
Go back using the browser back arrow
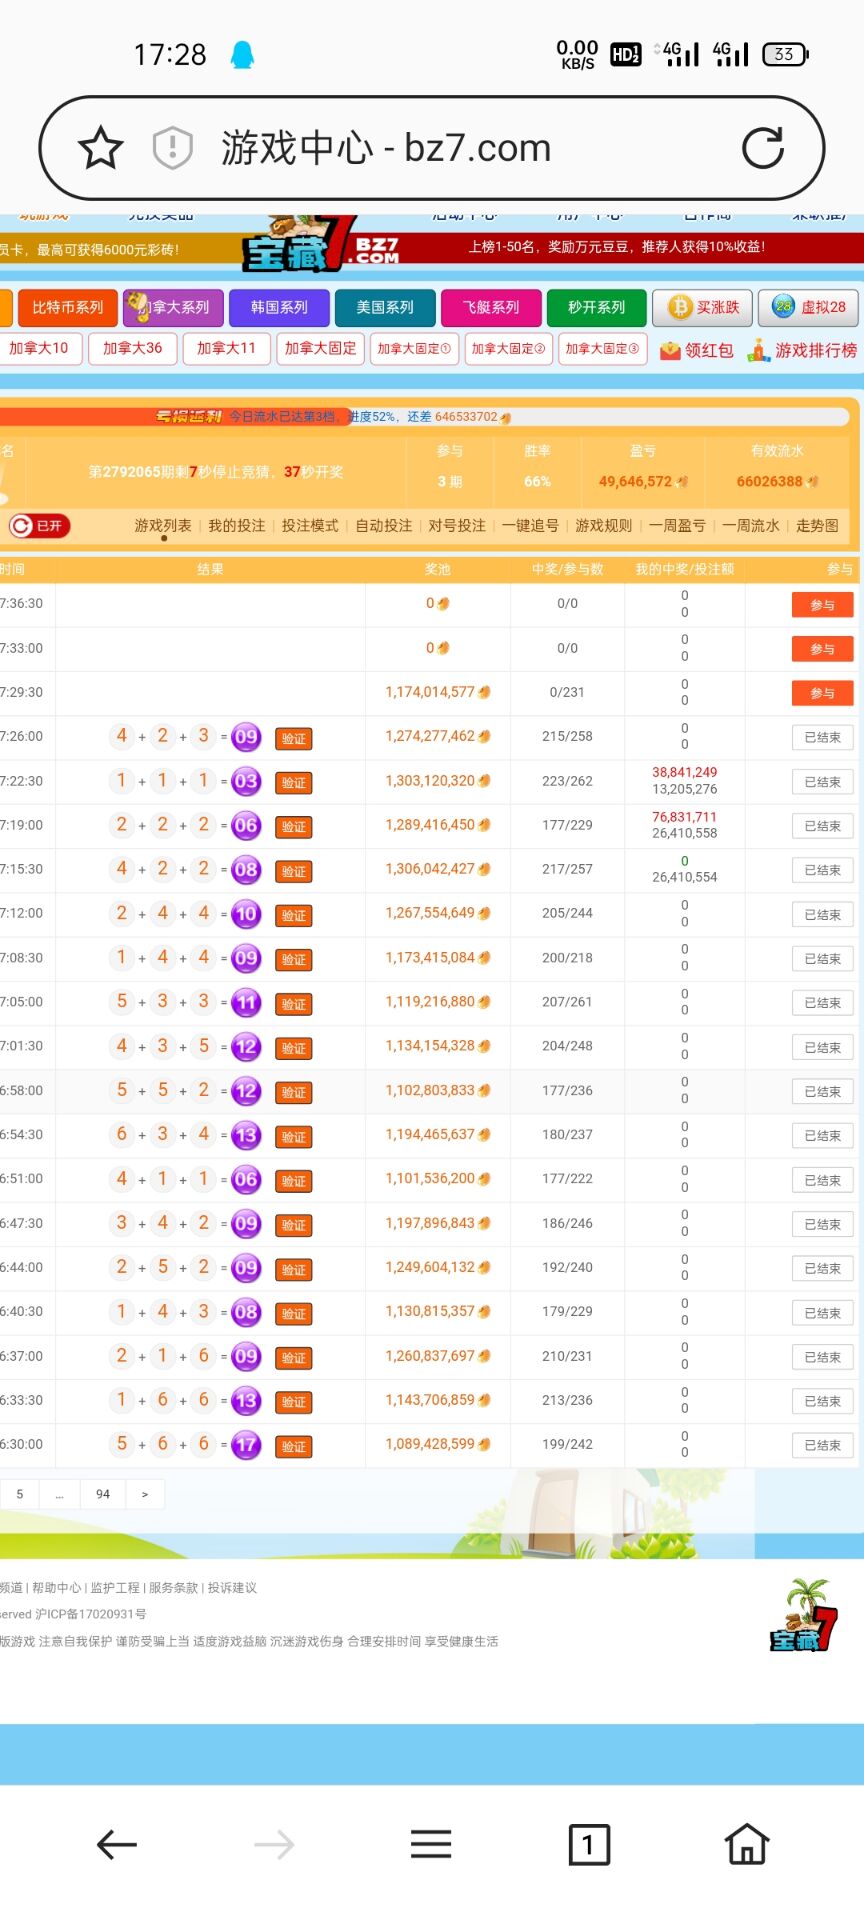117,1845
